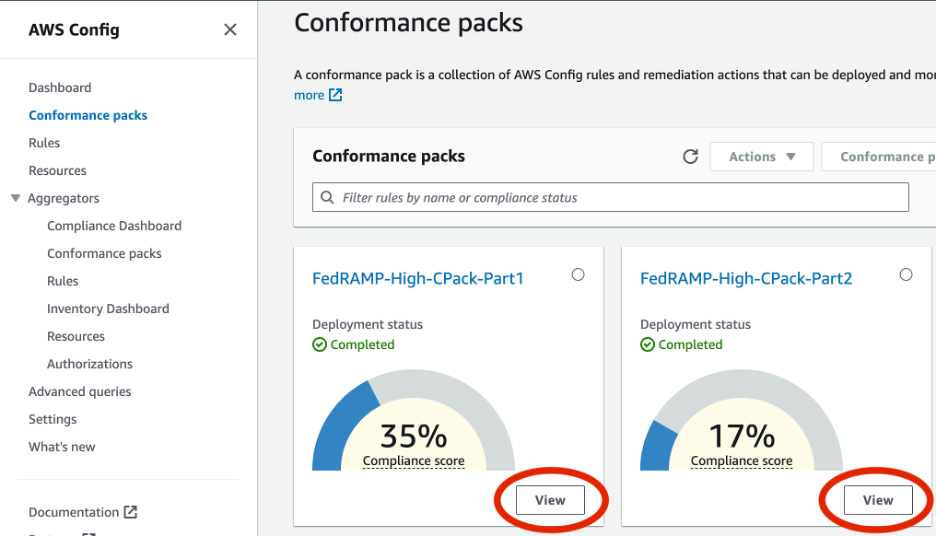
Task: Click the Documentation external link icon
Action: point(131,512)
